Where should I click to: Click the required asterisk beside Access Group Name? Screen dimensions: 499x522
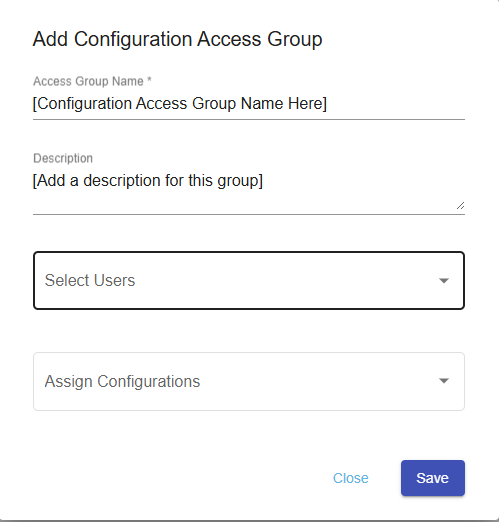(149, 79)
